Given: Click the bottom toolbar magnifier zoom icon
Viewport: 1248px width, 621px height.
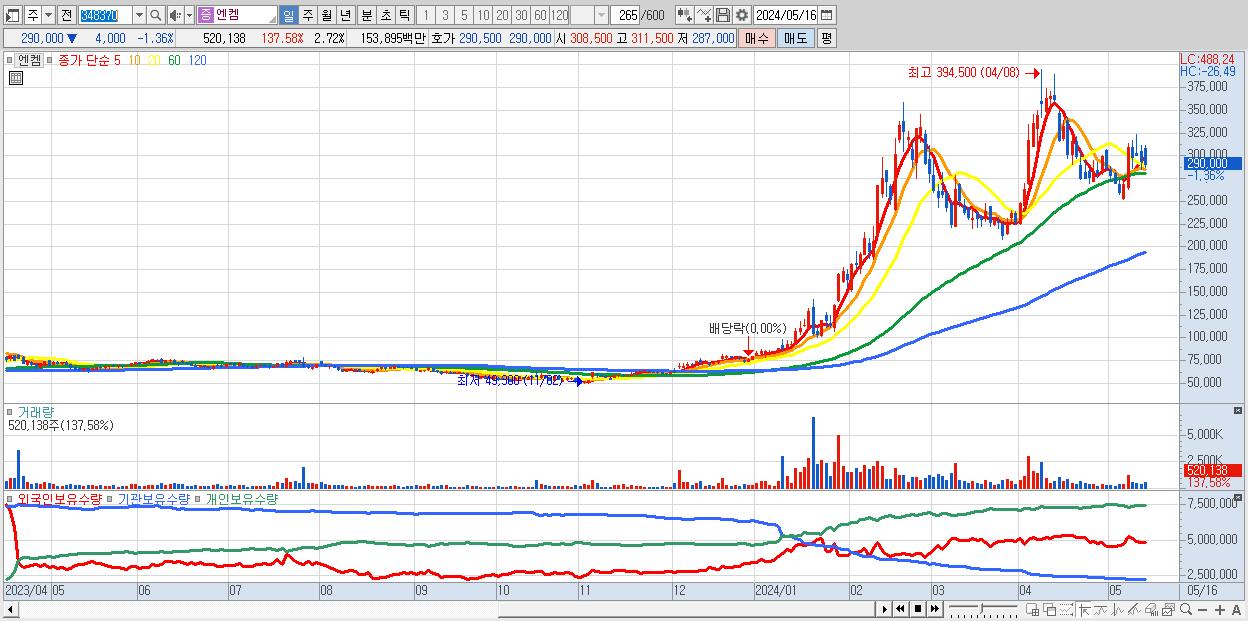Looking at the screenshot, I should (x=1186, y=609).
